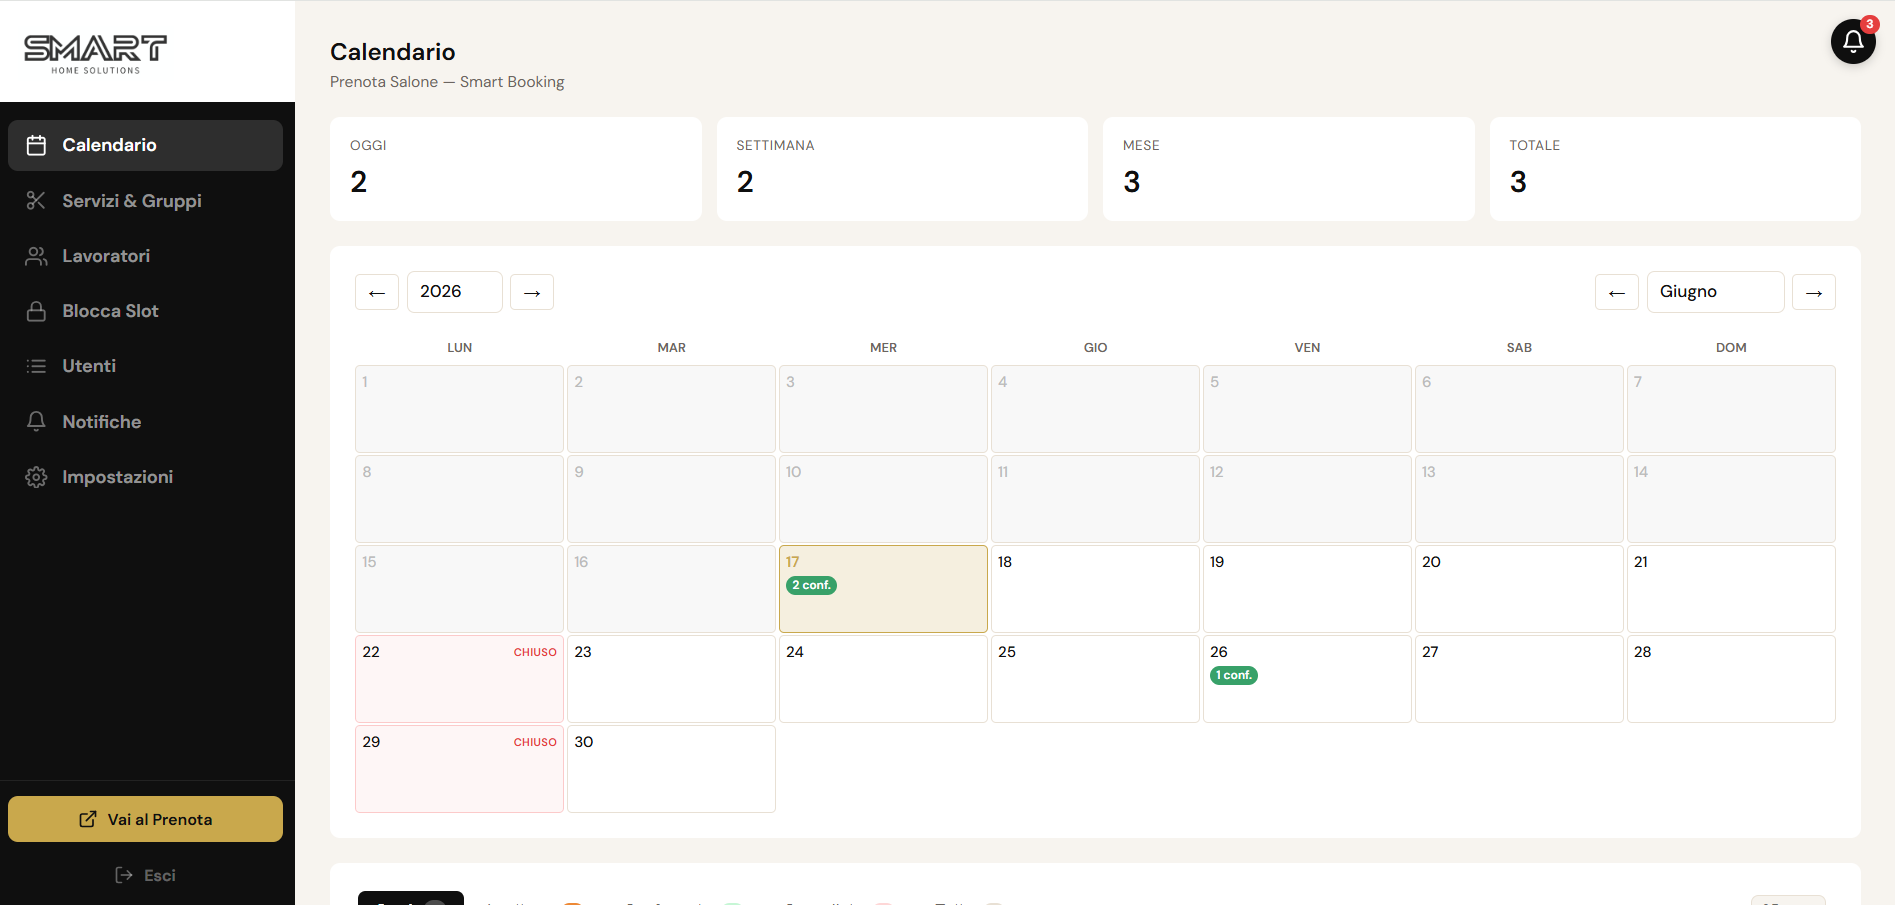The width and height of the screenshot is (1895, 905).
Task: Select day 30 in the calendar
Action: tap(671, 769)
